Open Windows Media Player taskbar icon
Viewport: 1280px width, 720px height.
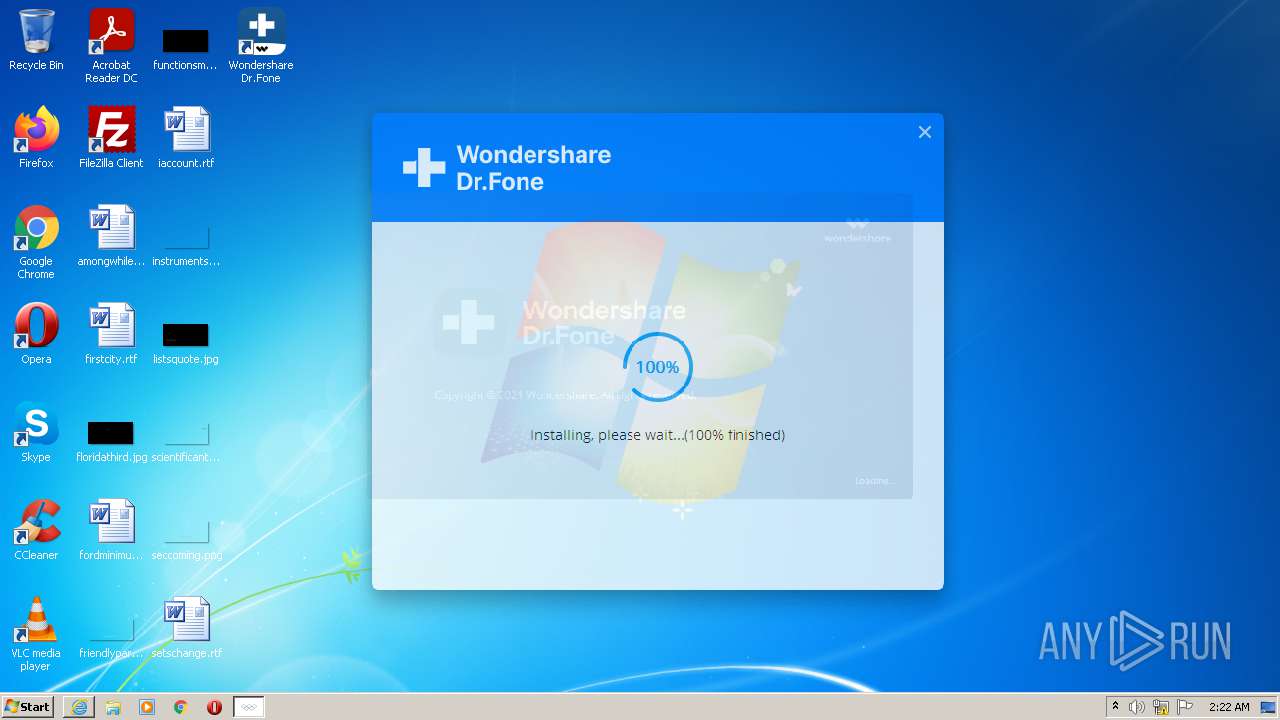pyautogui.click(x=147, y=707)
